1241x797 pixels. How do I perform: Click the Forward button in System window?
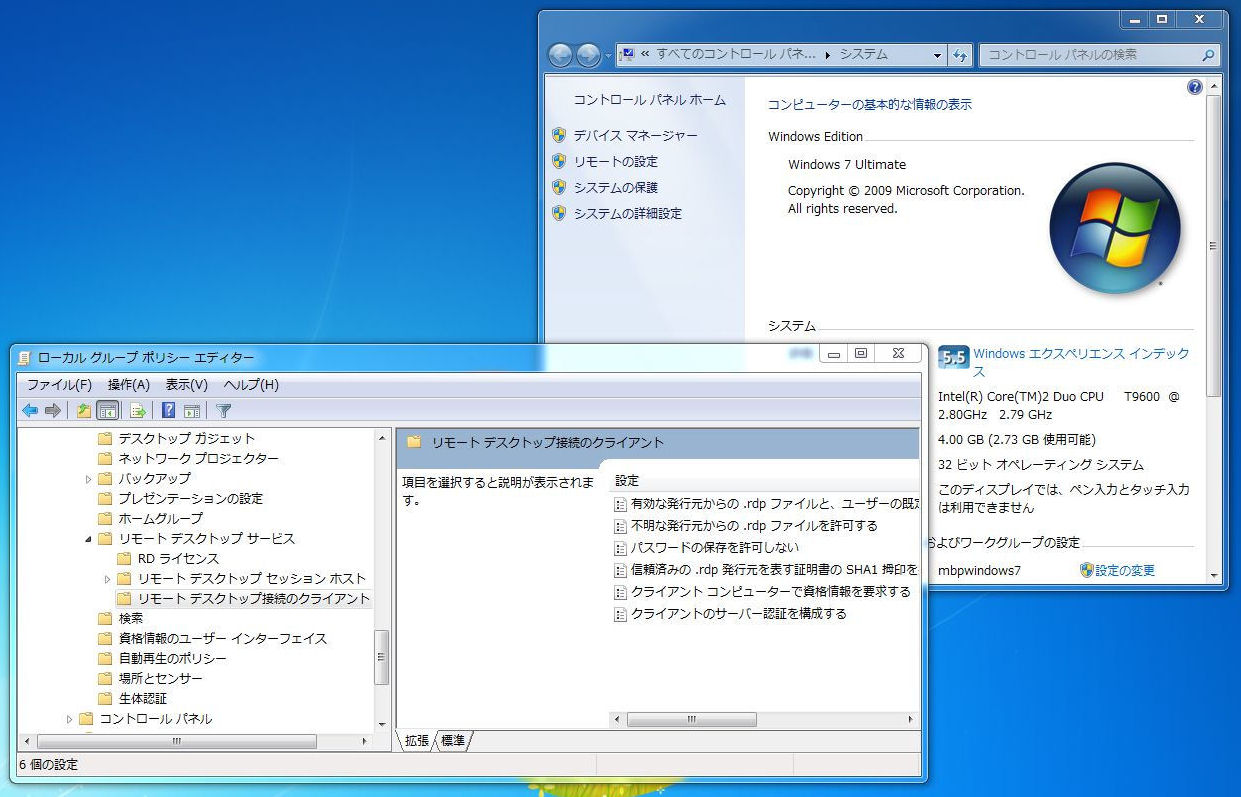click(588, 55)
